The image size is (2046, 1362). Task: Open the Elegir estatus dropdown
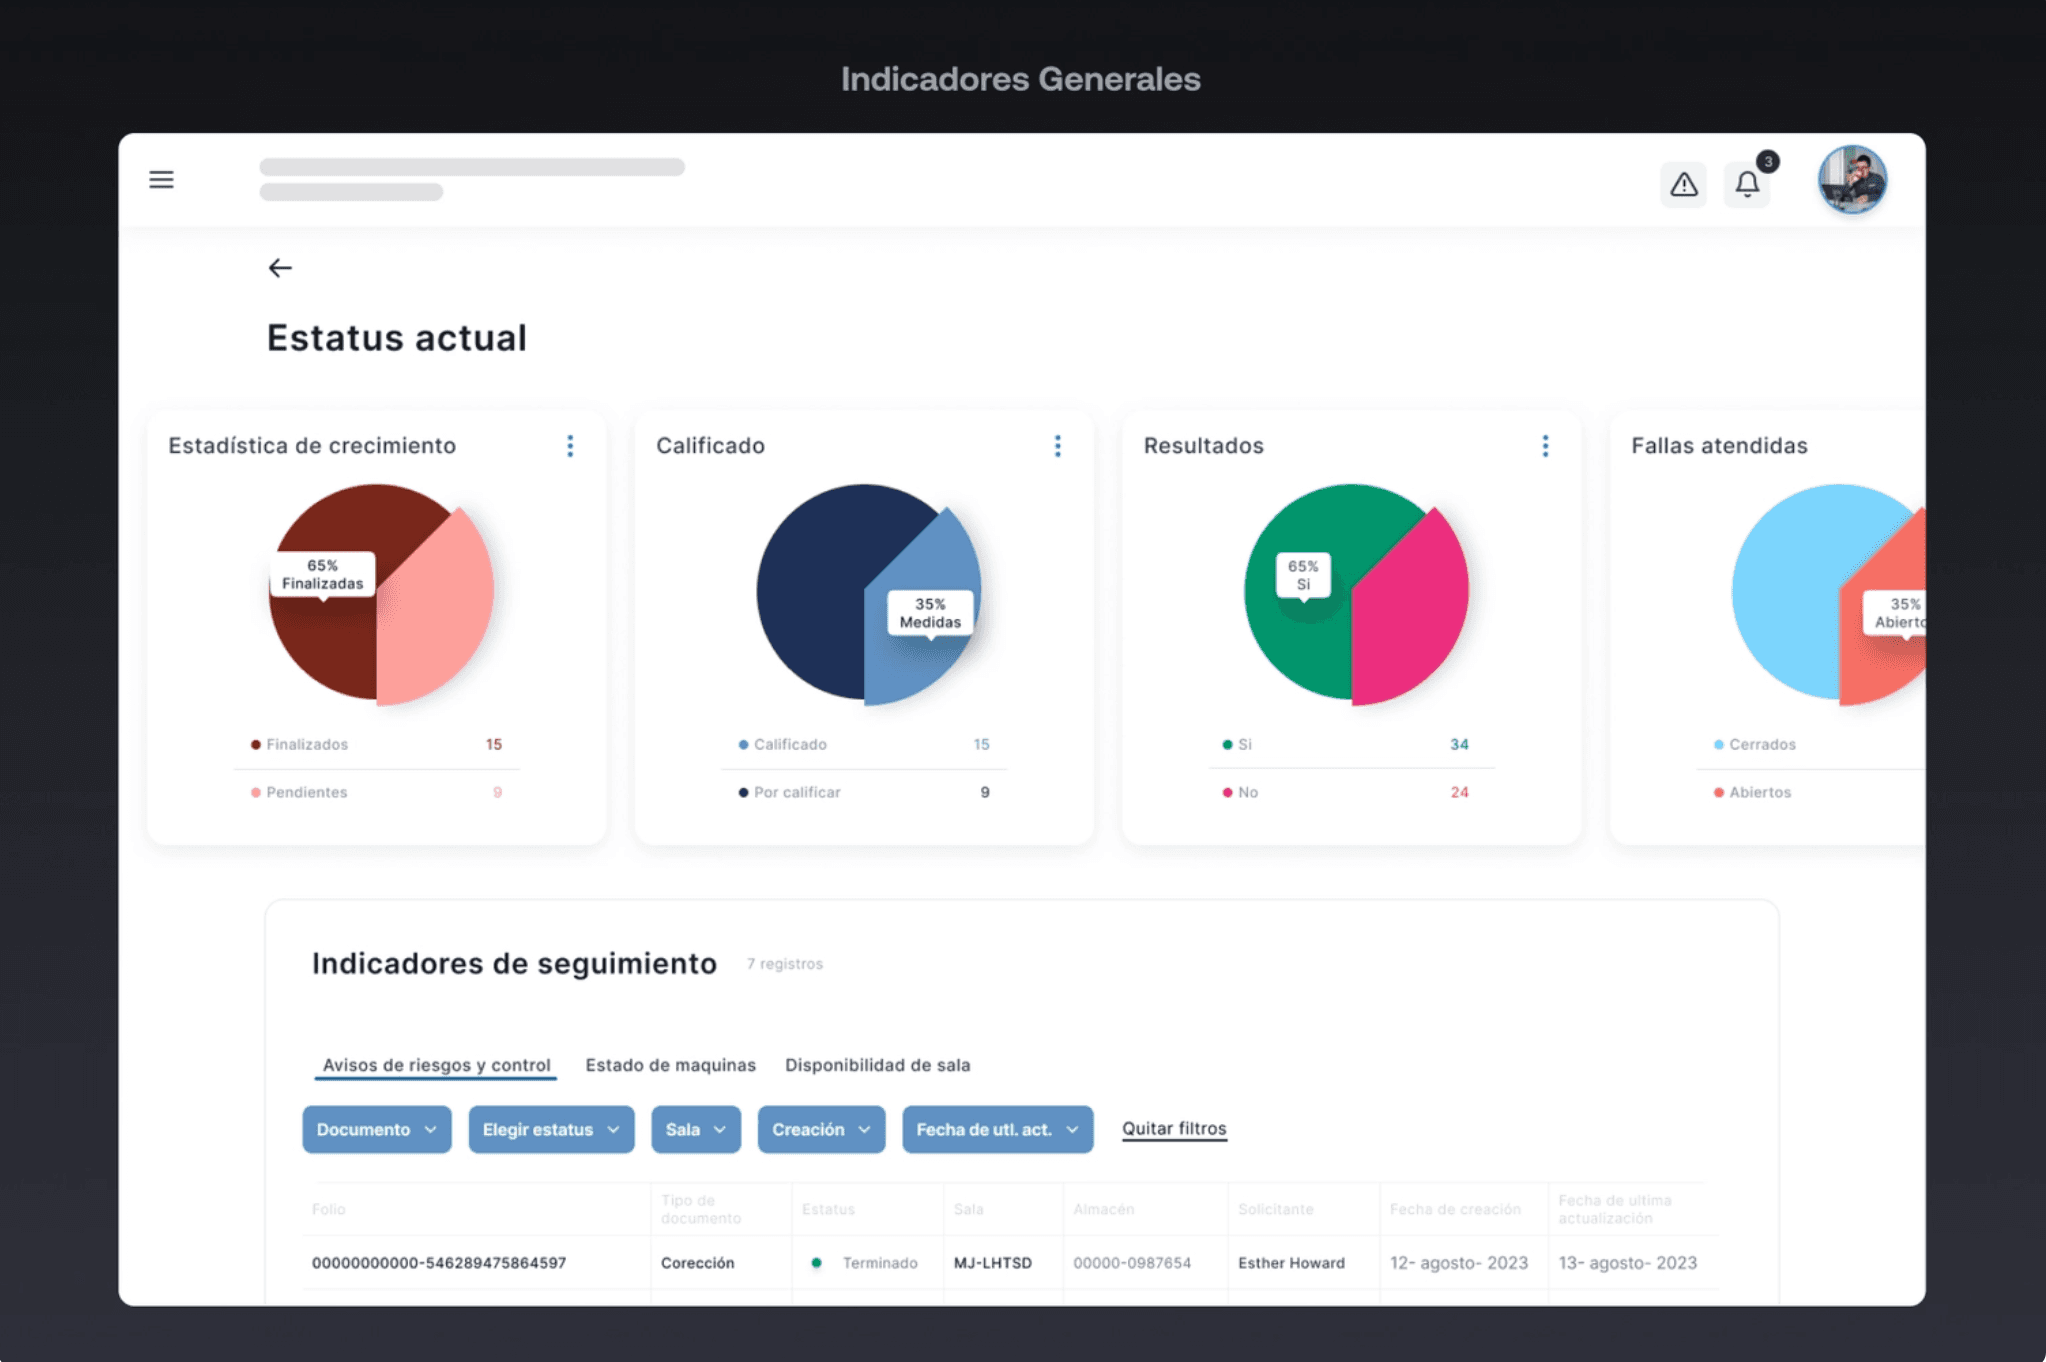point(550,1129)
